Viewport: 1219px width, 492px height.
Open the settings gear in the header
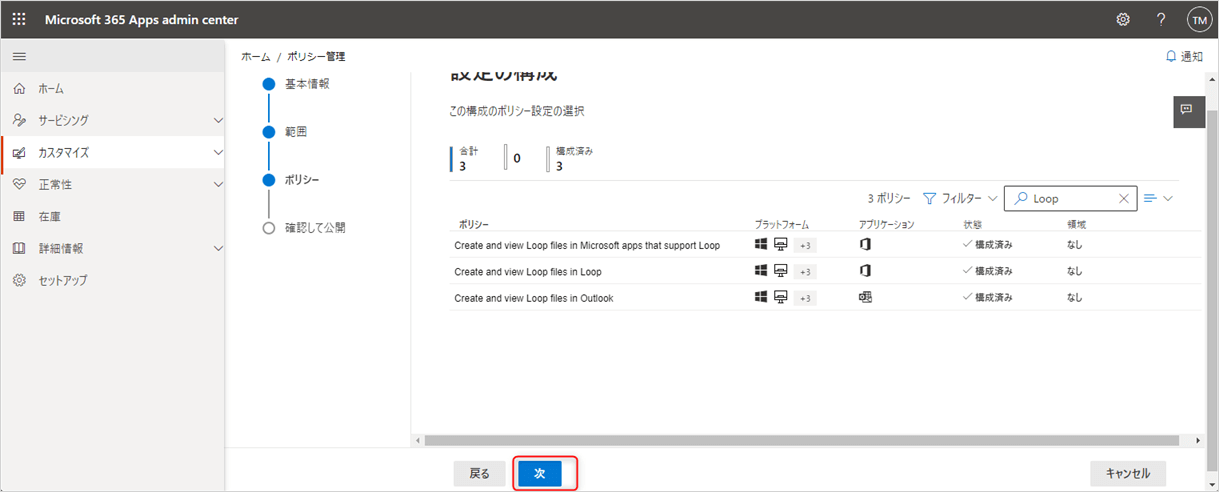coord(1123,20)
